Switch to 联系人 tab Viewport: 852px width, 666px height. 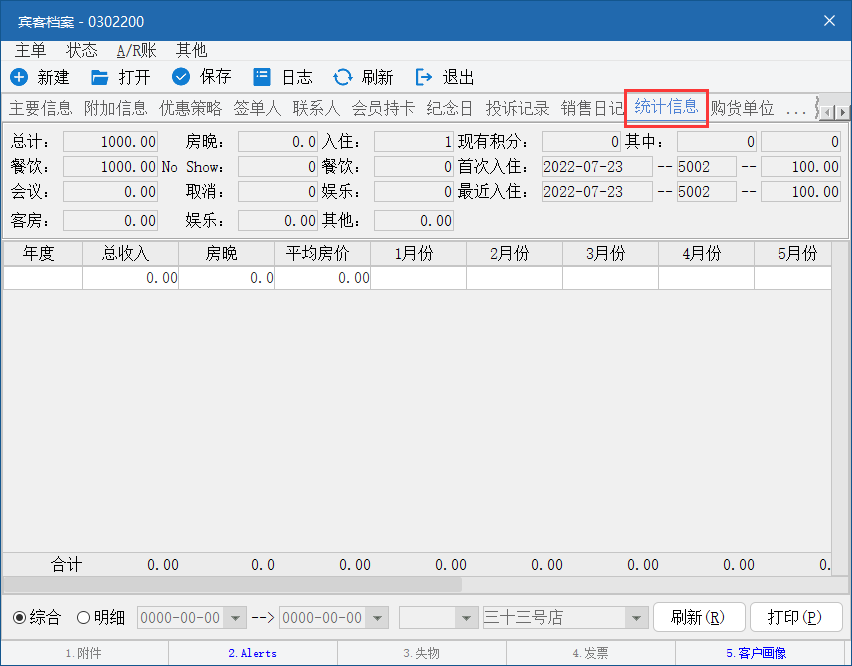[316, 108]
